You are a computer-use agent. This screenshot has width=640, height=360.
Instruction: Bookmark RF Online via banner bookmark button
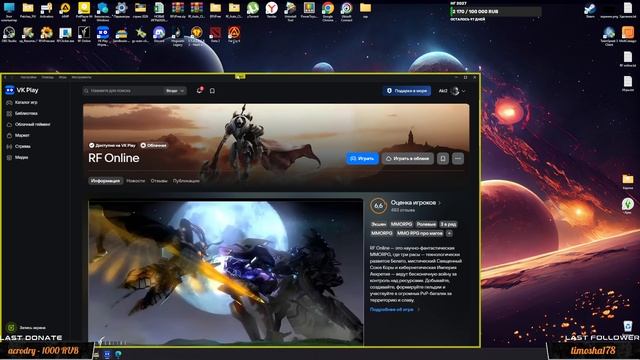click(443, 158)
